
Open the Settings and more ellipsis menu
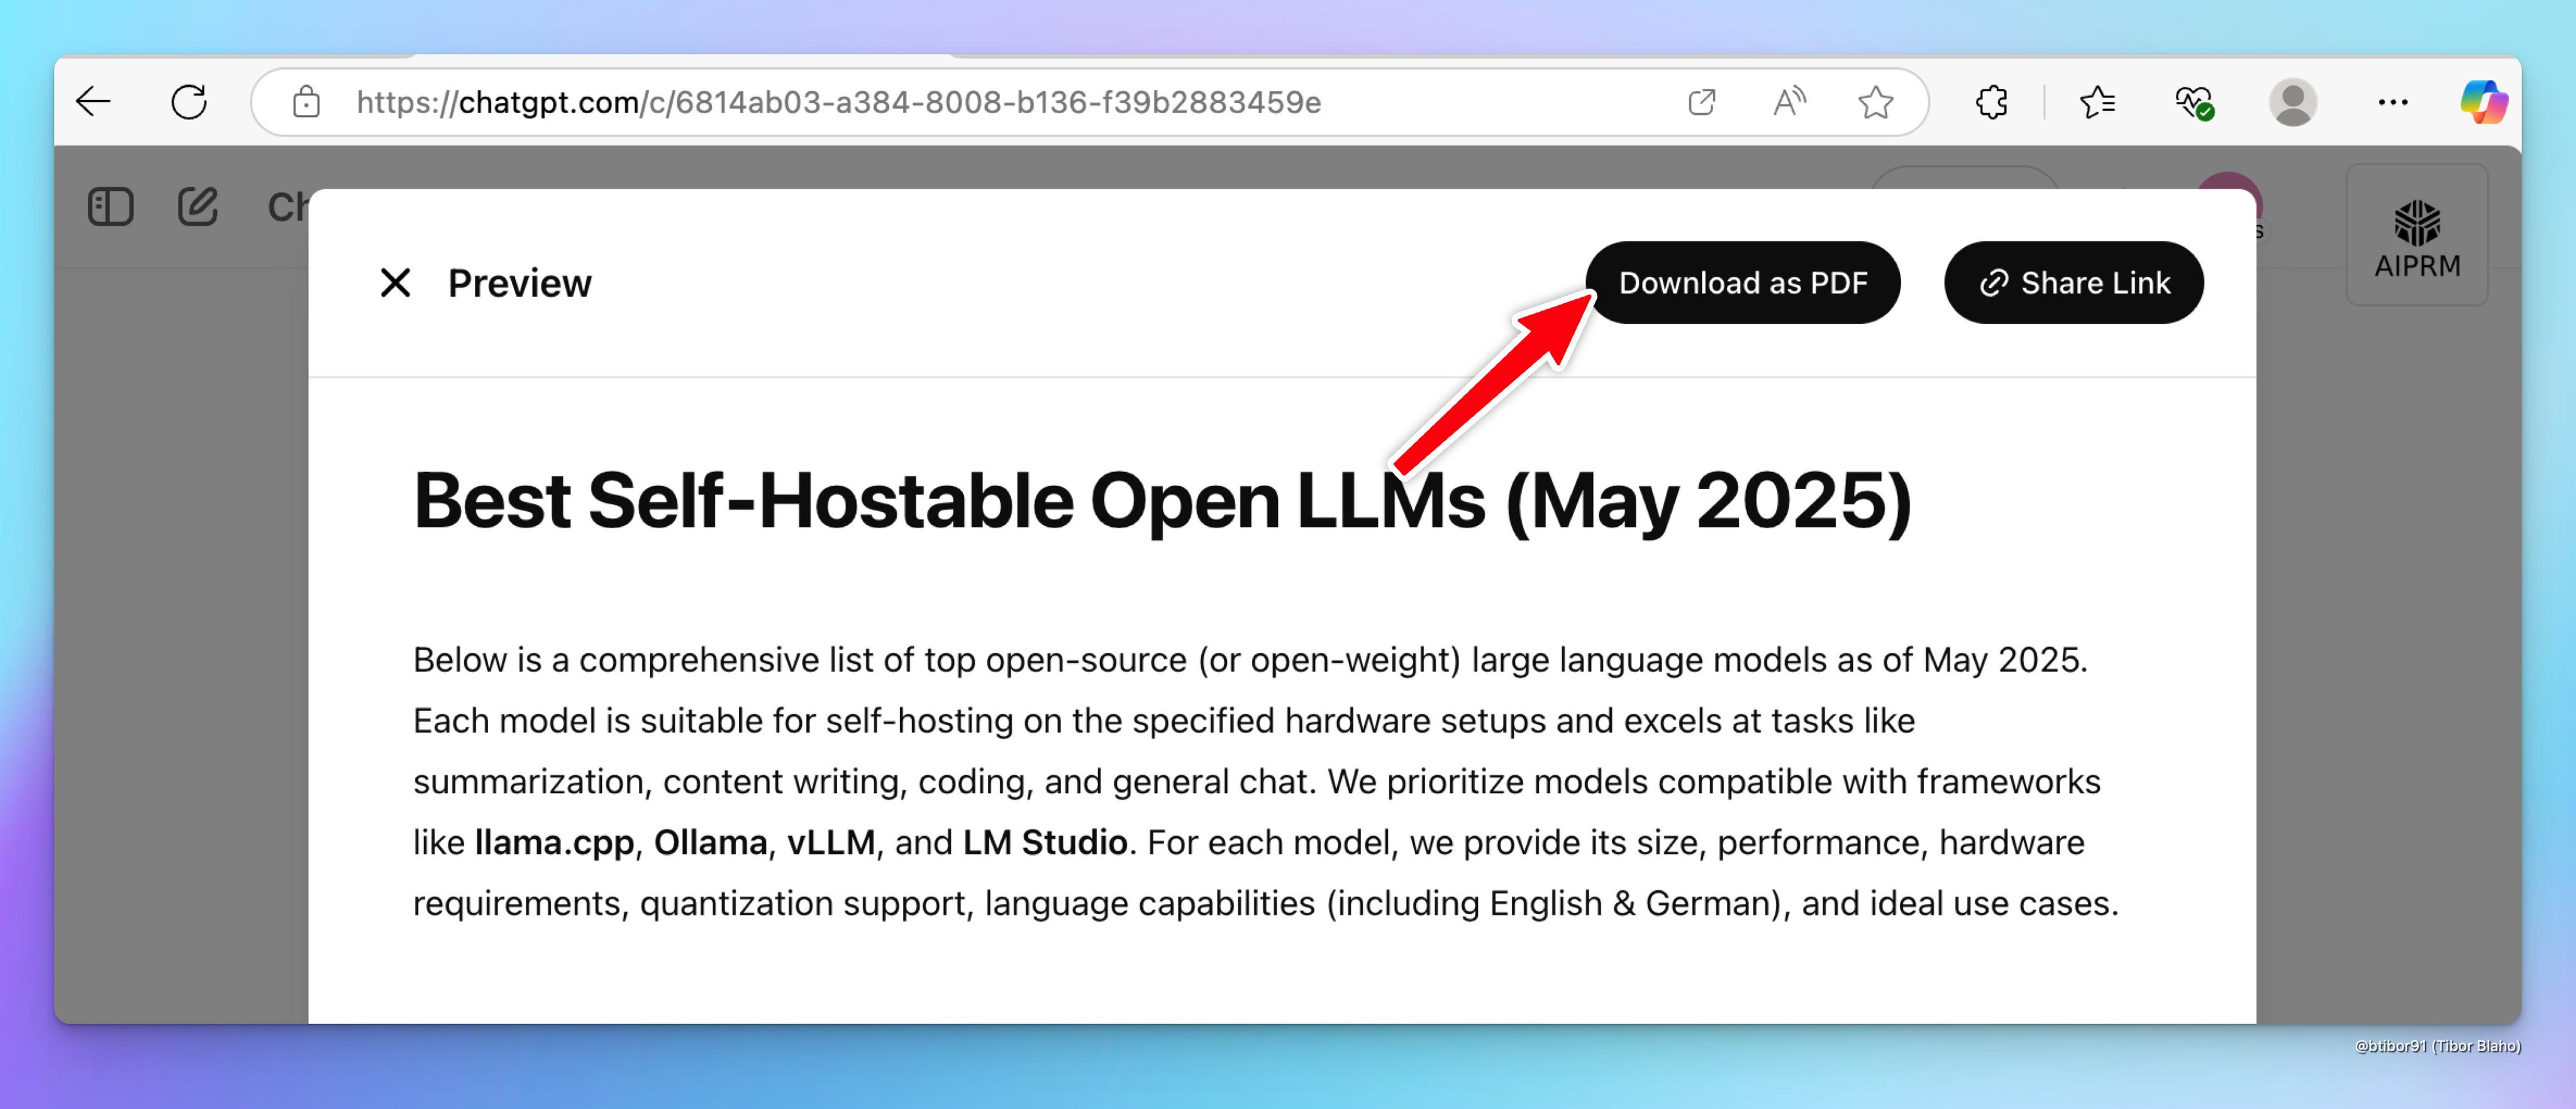(x=2392, y=102)
